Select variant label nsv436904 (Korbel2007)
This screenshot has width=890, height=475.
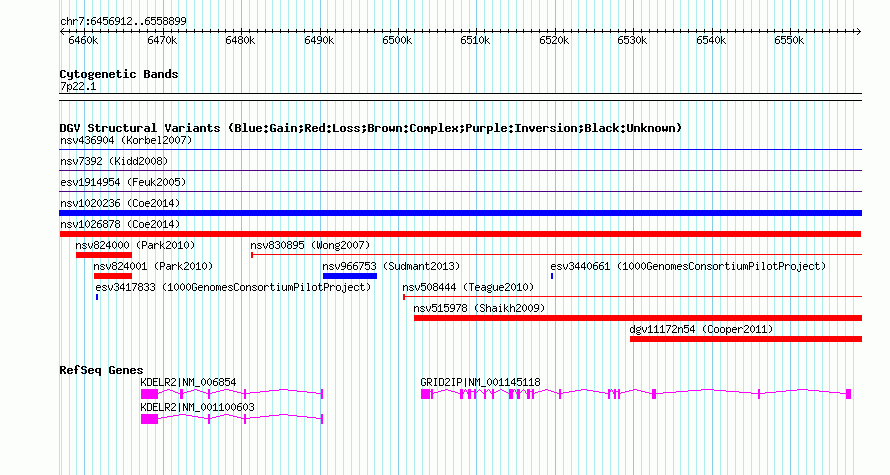click(x=126, y=140)
